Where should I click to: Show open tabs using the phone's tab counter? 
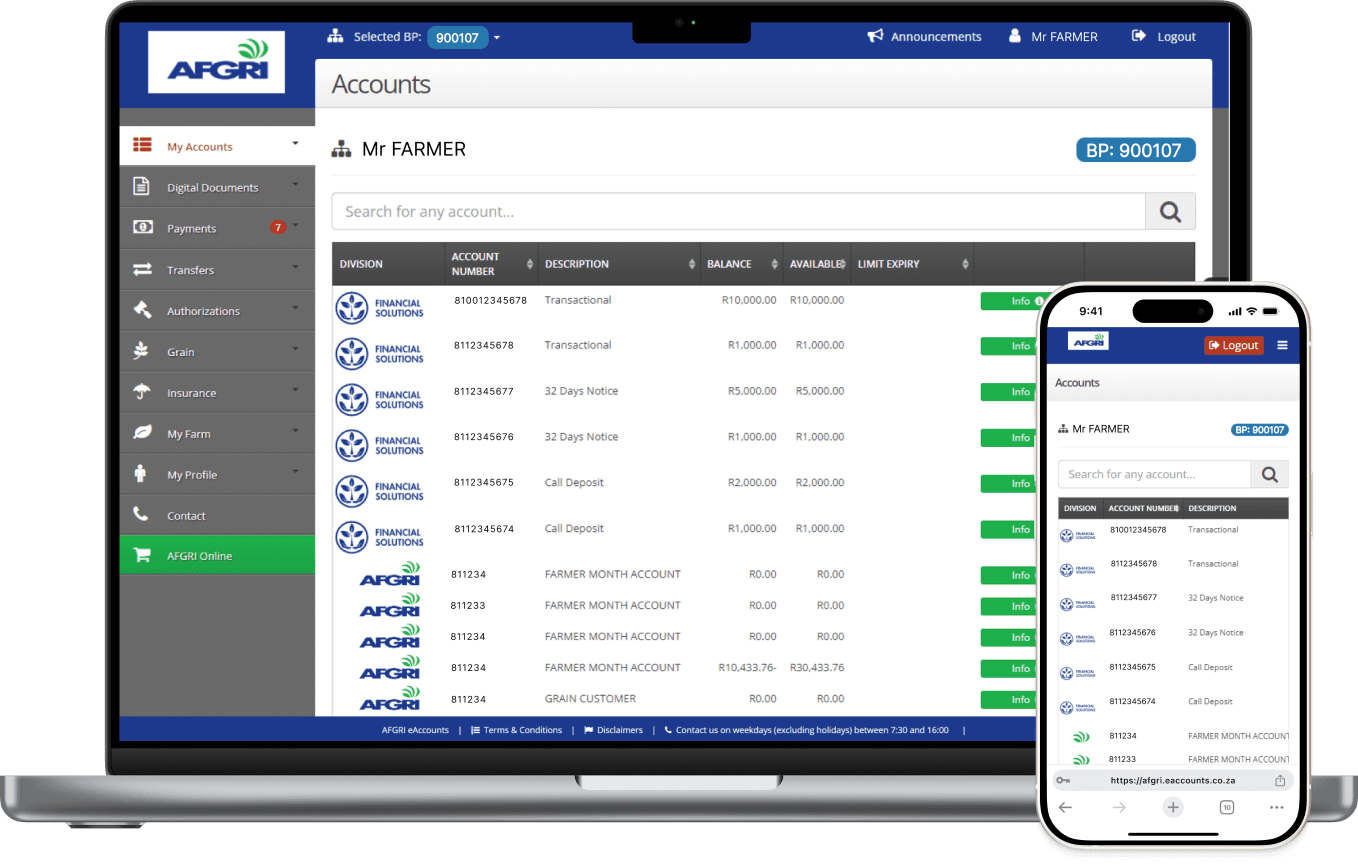click(1227, 807)
